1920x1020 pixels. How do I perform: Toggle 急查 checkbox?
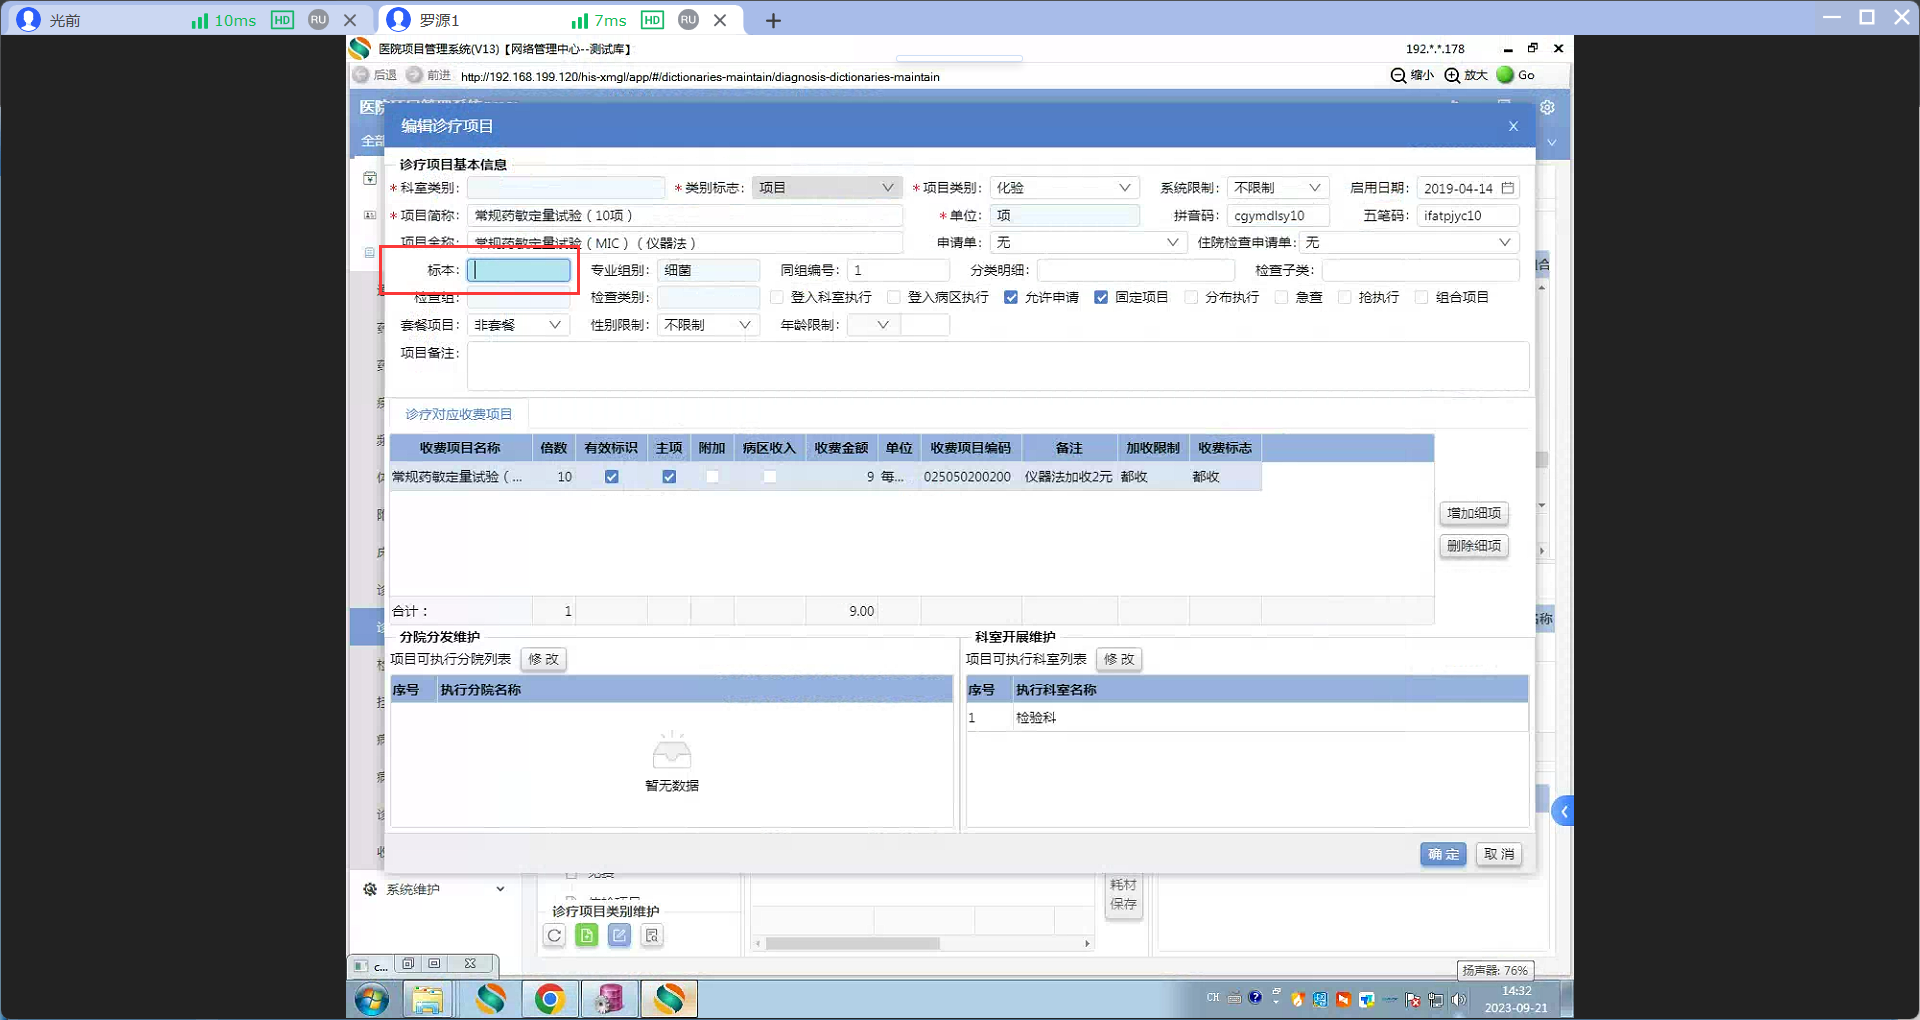(1281, 297)
